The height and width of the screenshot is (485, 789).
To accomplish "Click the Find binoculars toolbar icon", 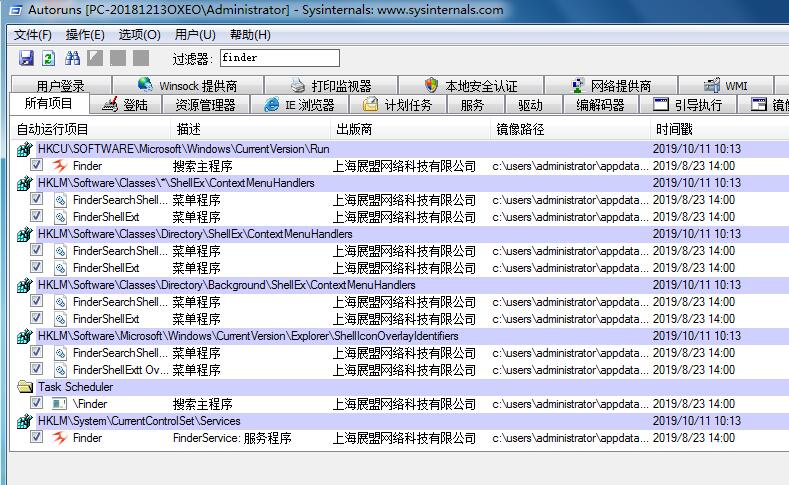I will (72, 58).
